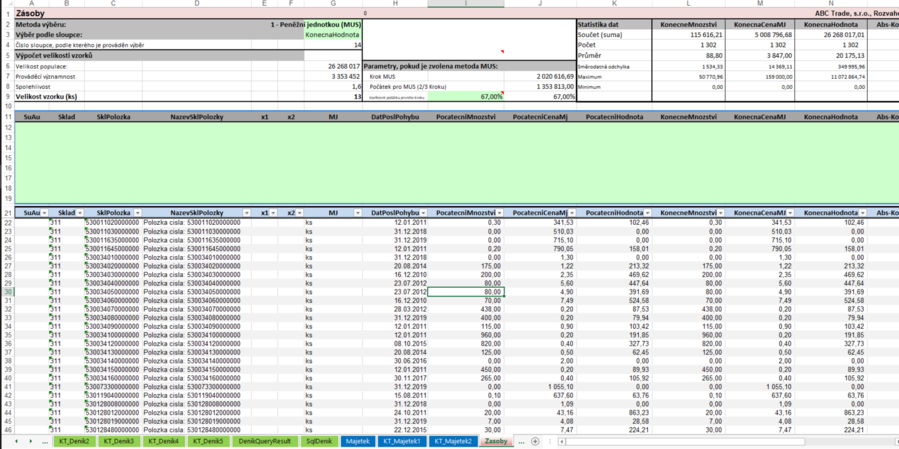Image resolution: width=899 pixels, height=449 pixels.
Task: Select row header 30
Action: (x=7, y=292)
